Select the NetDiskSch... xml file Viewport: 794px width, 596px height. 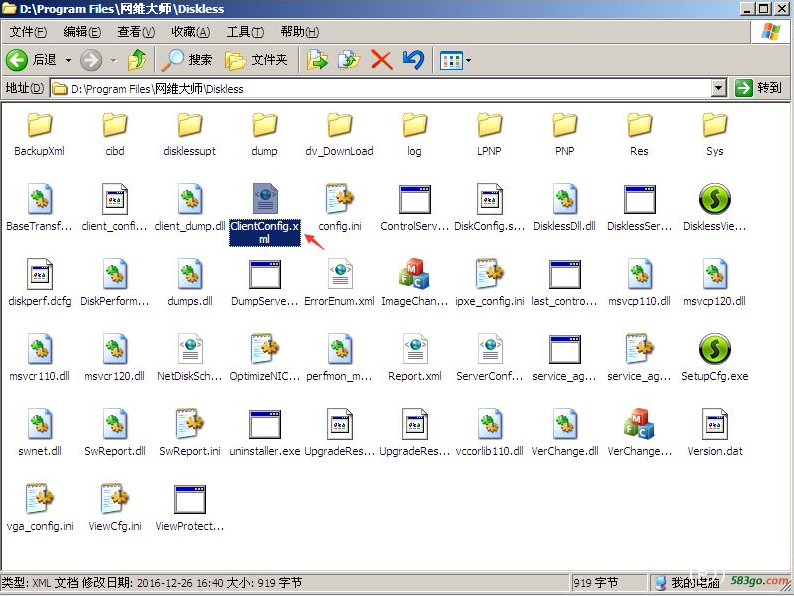click(190, 358)
